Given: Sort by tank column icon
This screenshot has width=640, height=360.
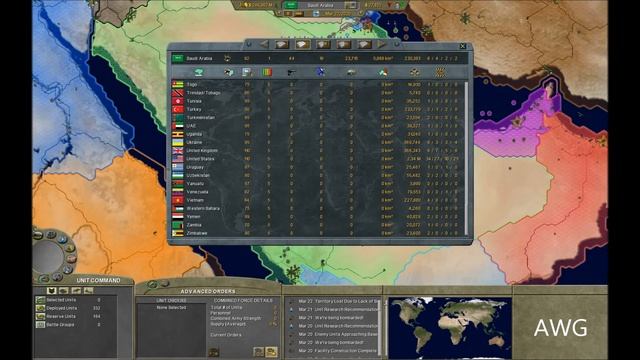Looking at the screenshot, I should (x=351, y=72).
